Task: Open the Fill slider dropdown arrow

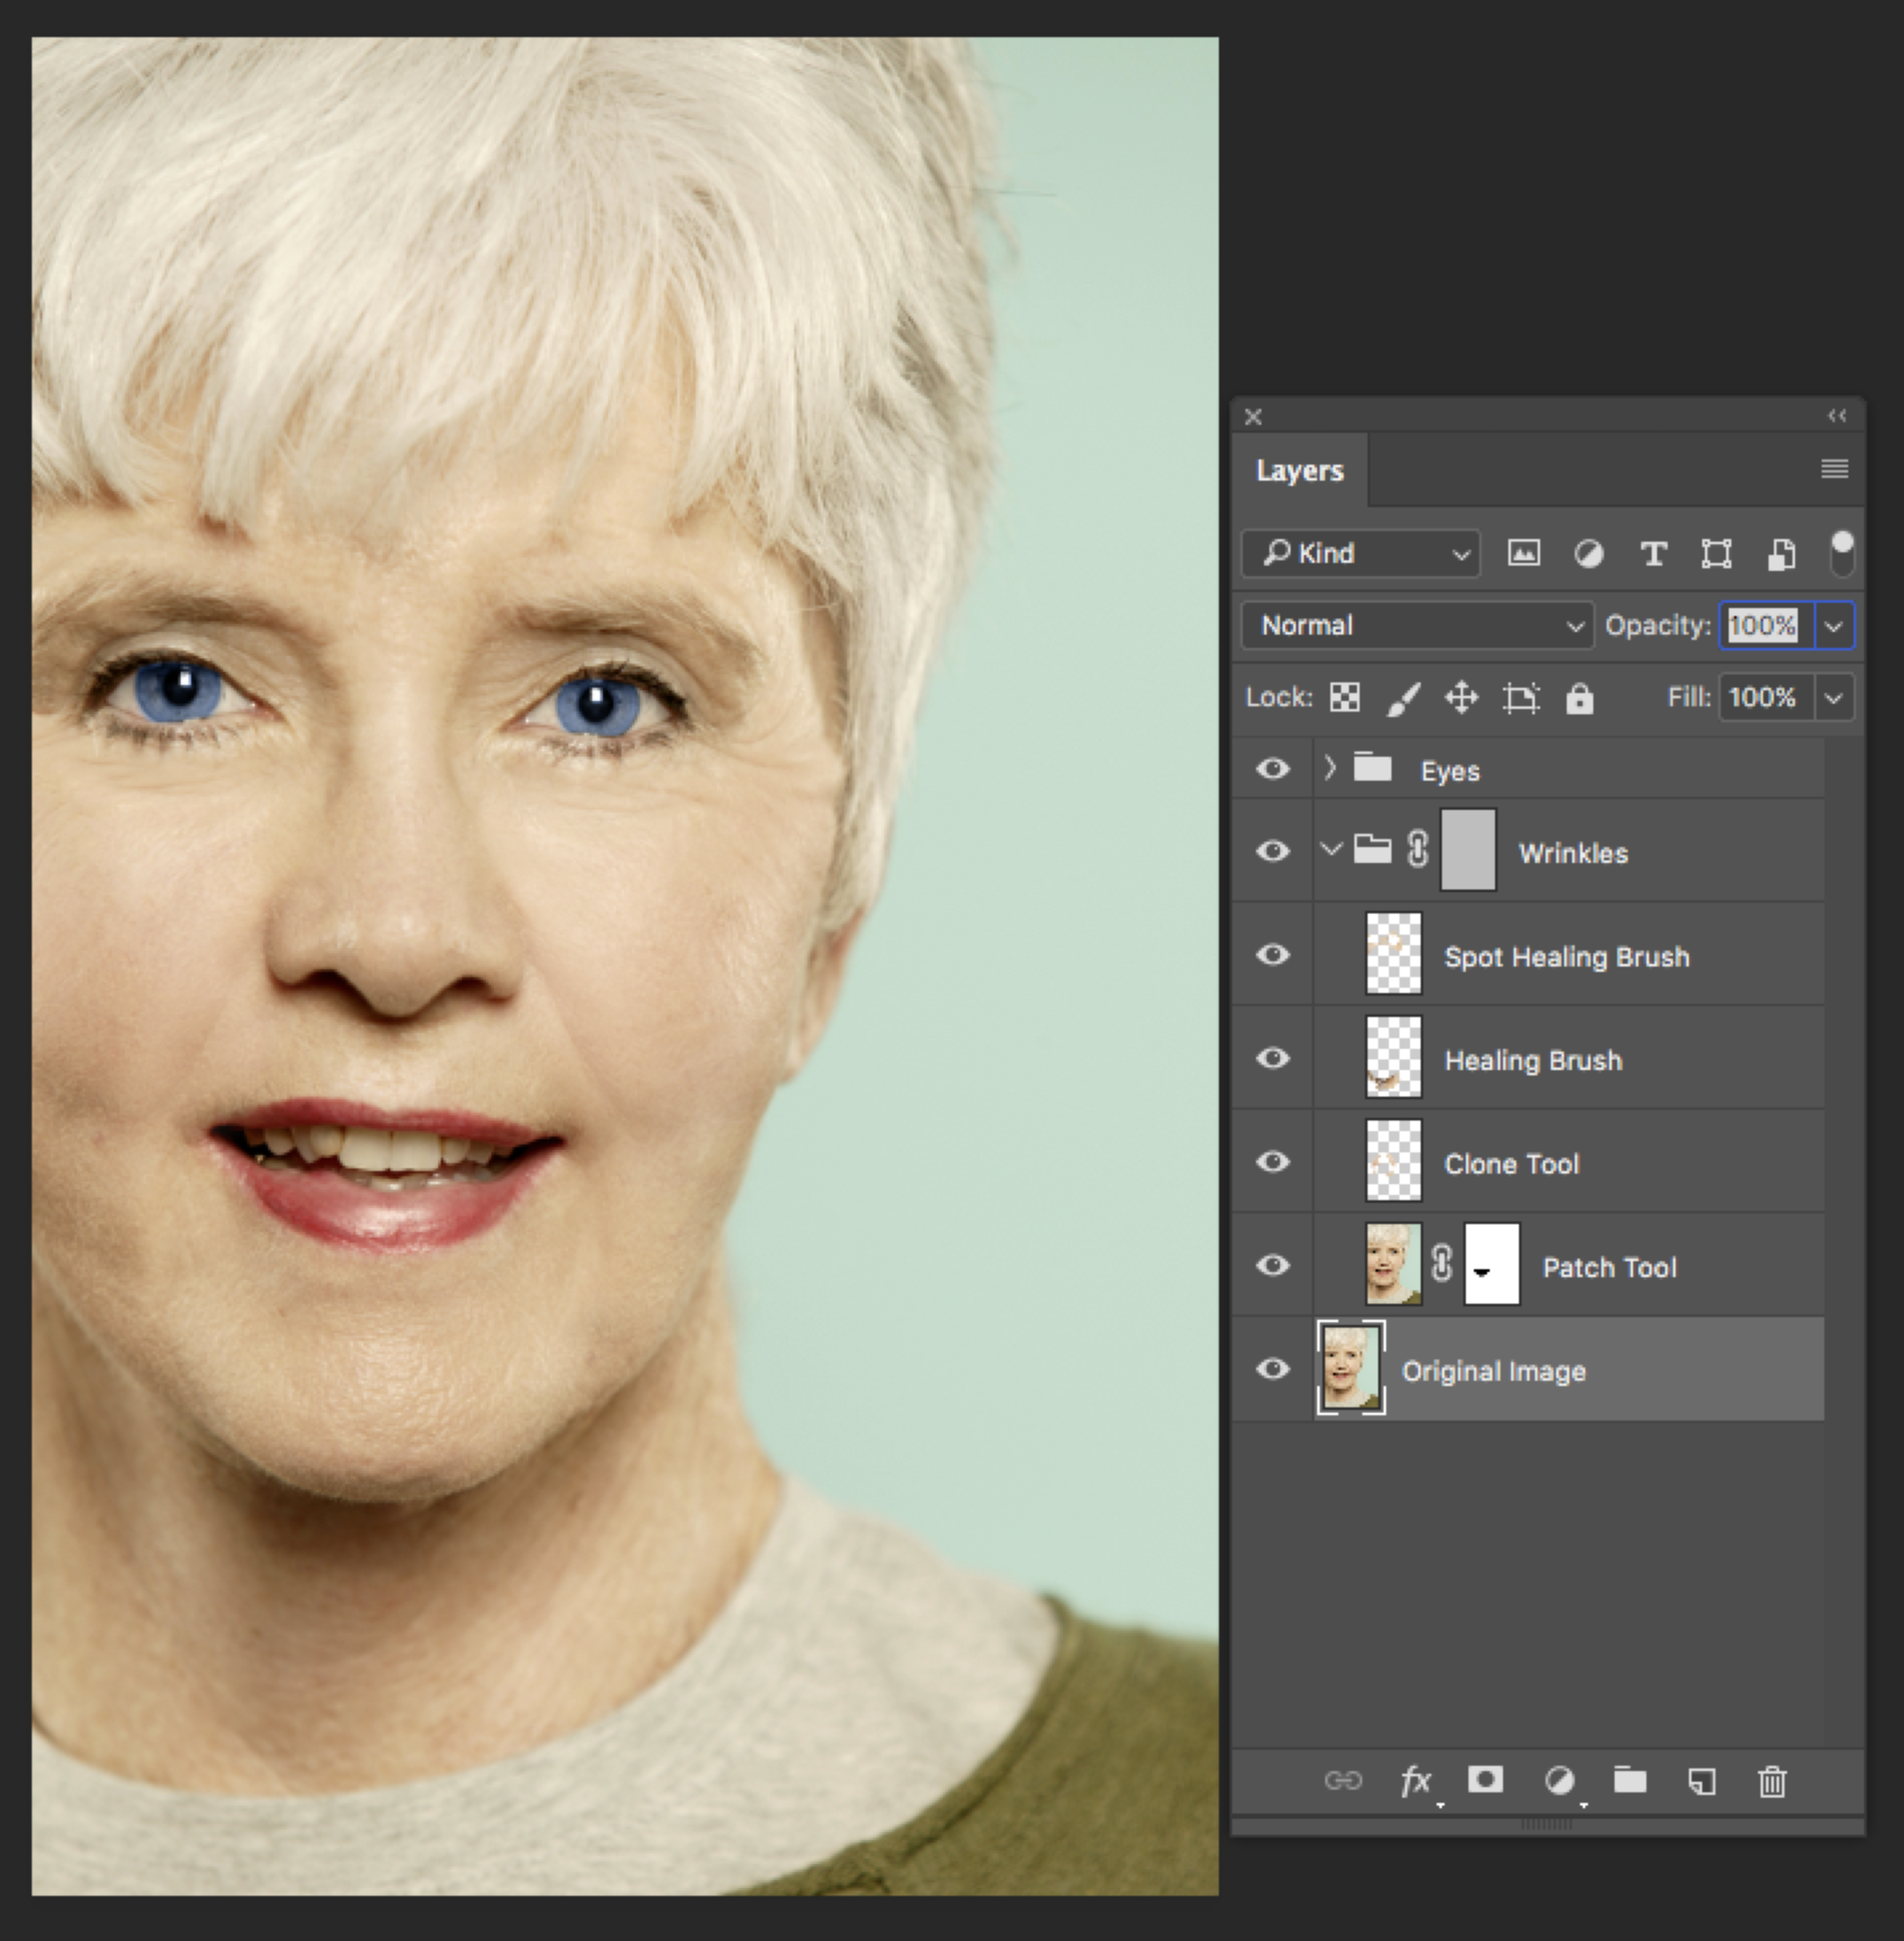Action: tap(1834, 698)
